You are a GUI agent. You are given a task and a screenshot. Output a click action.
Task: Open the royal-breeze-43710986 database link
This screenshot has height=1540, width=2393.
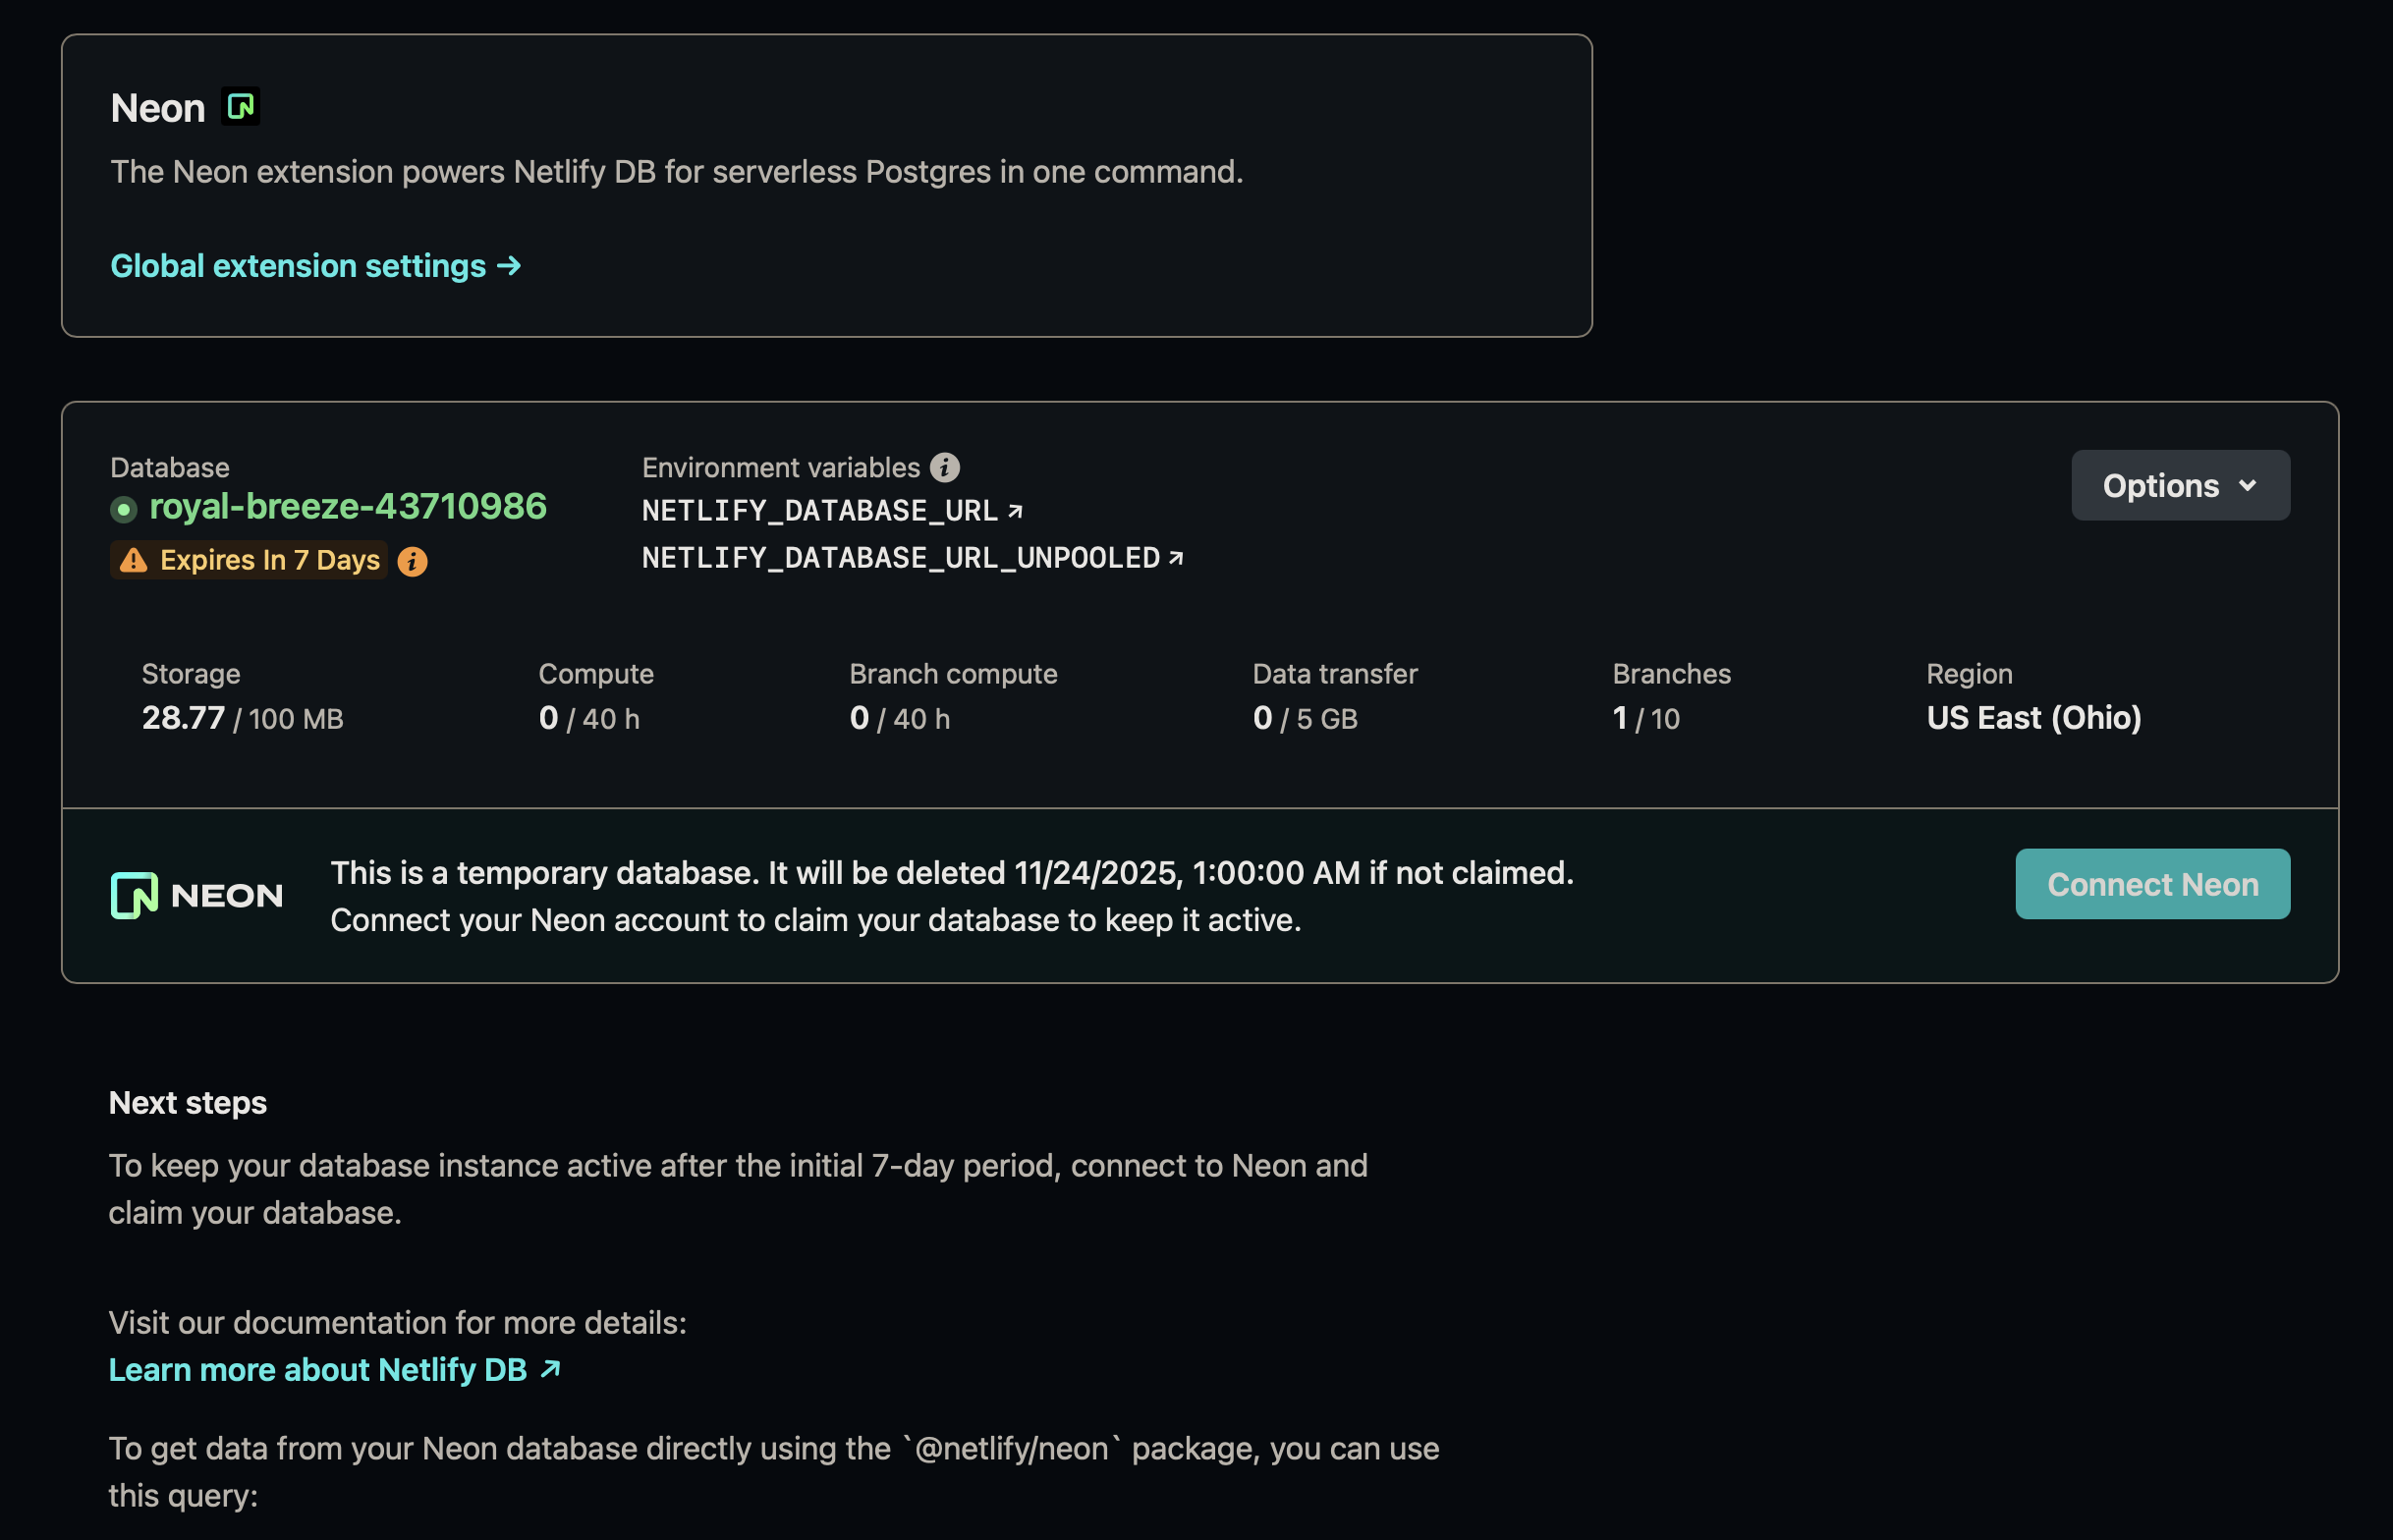pyautogui.click(x=347, y=506)
